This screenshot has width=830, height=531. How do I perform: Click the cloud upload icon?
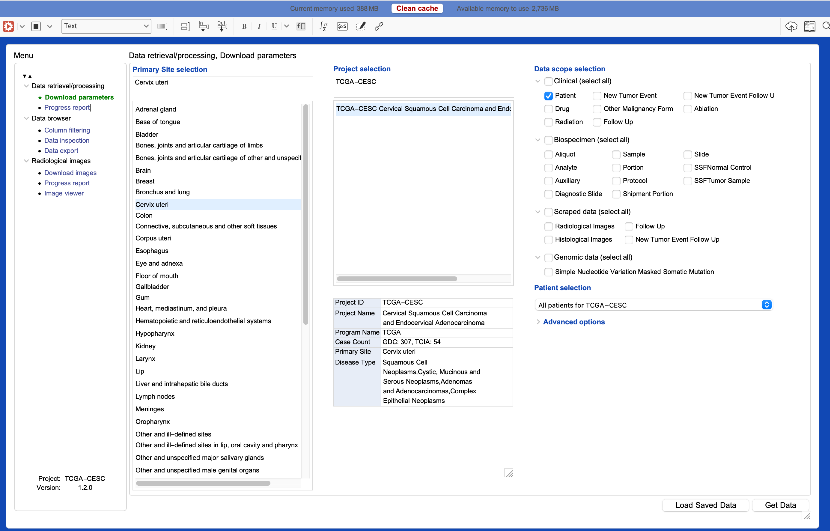click(x=791, y=26)
